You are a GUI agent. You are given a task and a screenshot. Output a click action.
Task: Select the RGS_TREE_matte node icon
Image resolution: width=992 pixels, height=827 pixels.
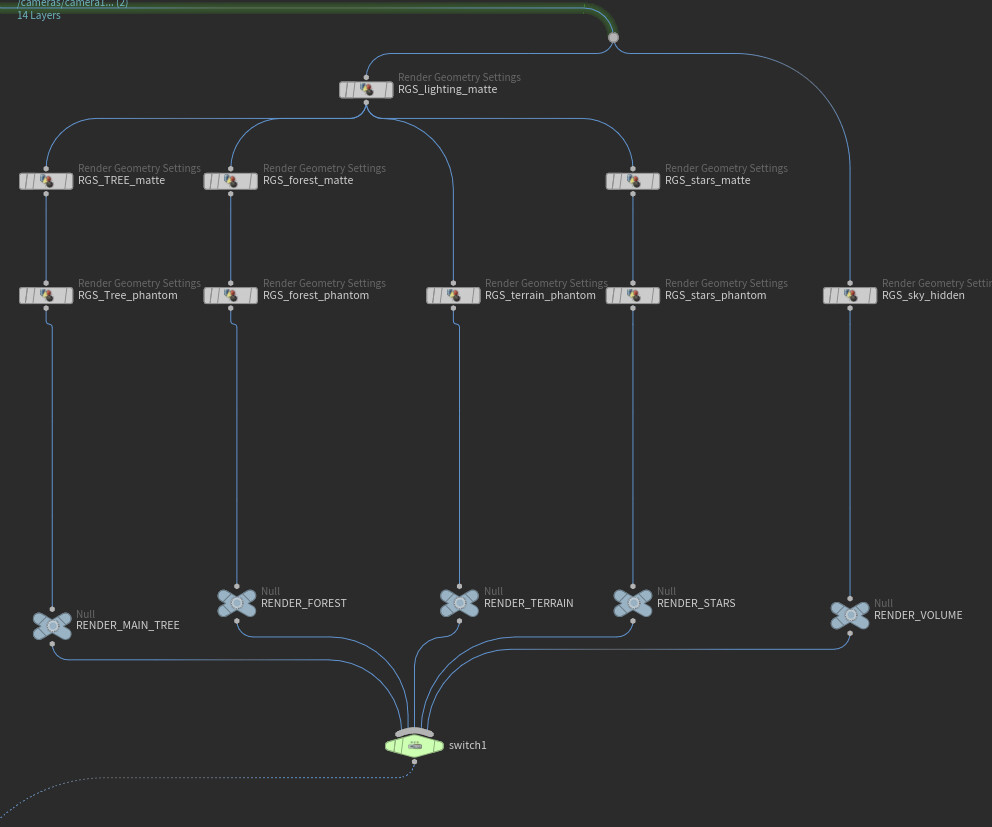click(x=46, y=182)
